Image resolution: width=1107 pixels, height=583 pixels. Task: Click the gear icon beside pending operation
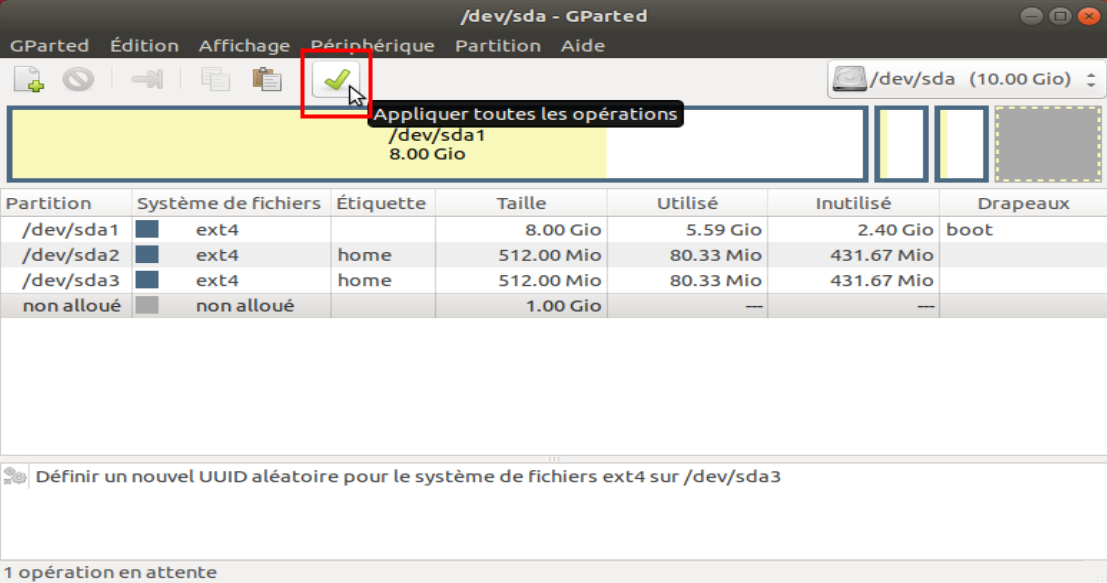tap(15, 477)
